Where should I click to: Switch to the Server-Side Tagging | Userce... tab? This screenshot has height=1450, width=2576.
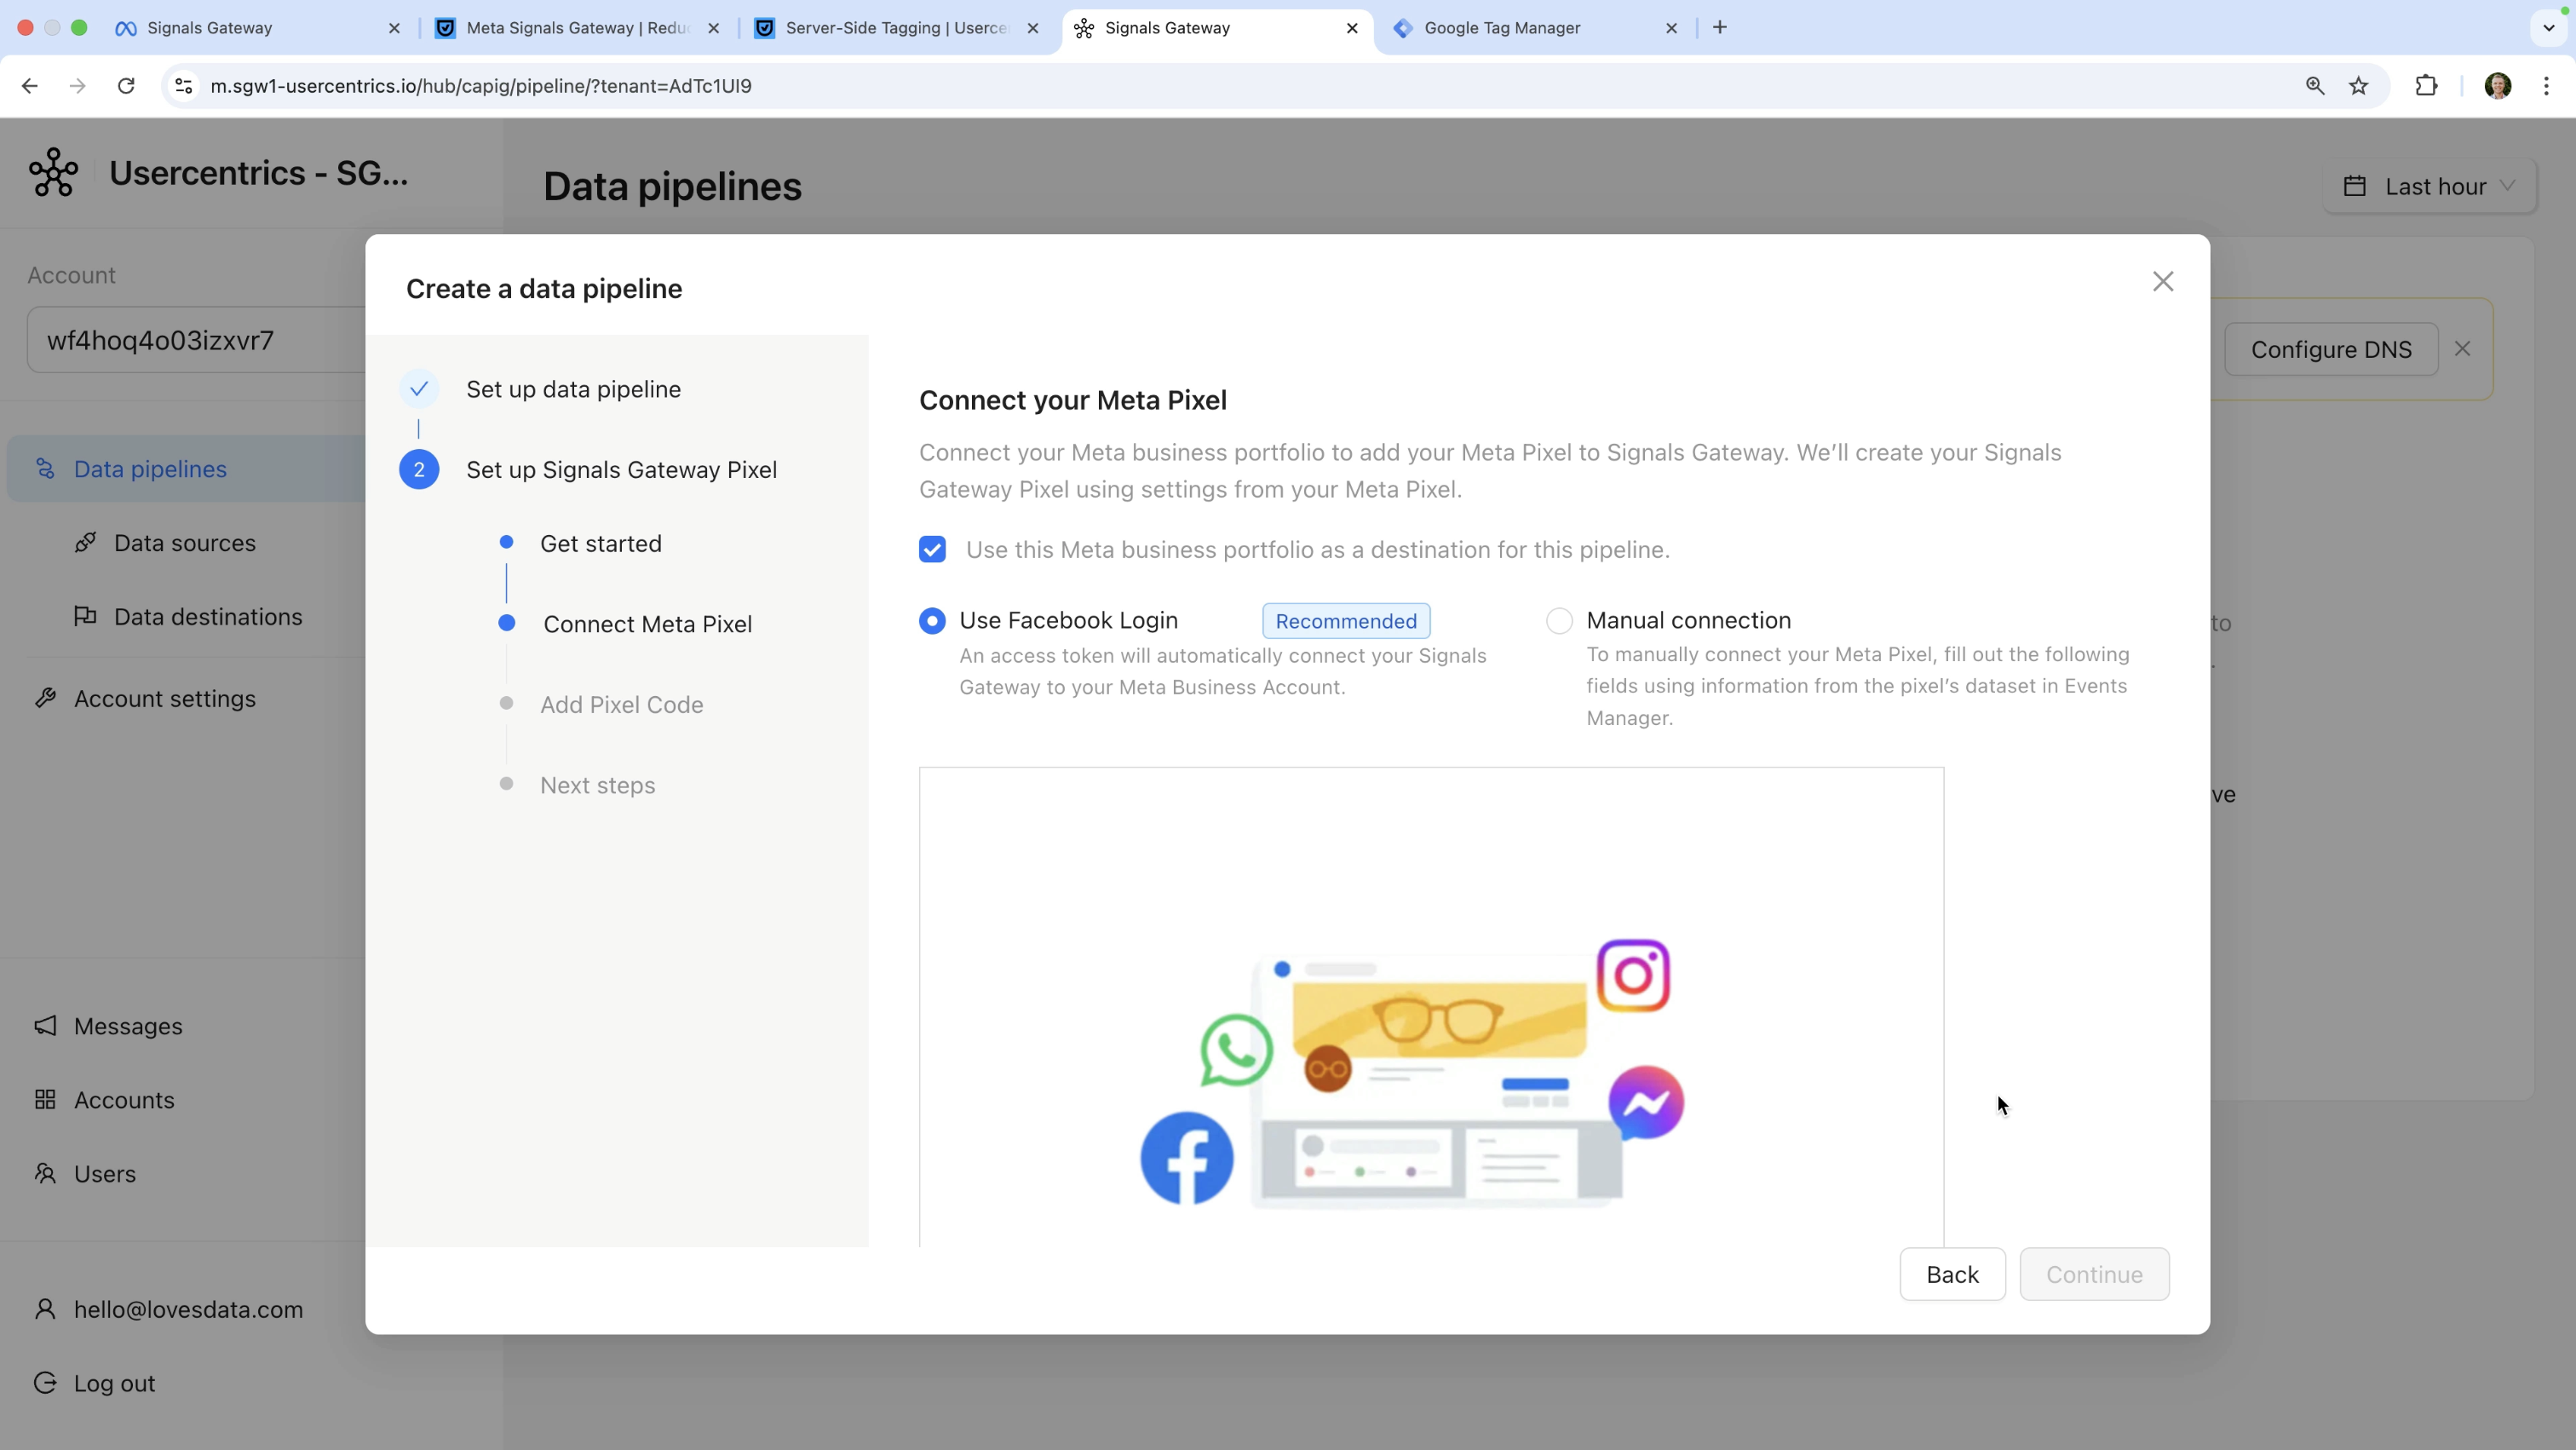point(897,28)
